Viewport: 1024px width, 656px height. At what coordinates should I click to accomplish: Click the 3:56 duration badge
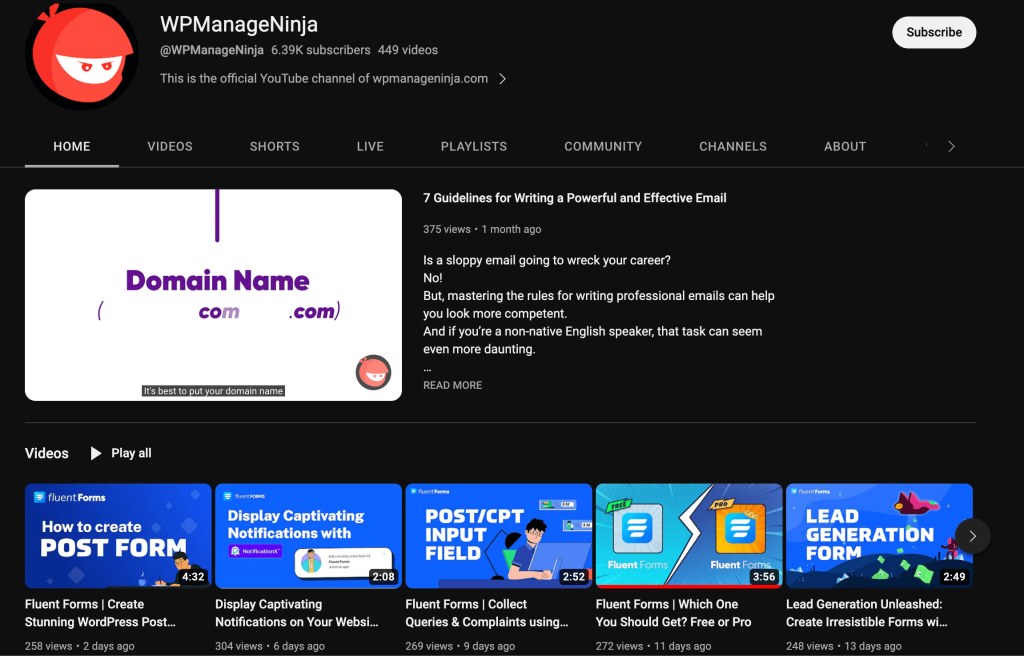coord(764,577)
